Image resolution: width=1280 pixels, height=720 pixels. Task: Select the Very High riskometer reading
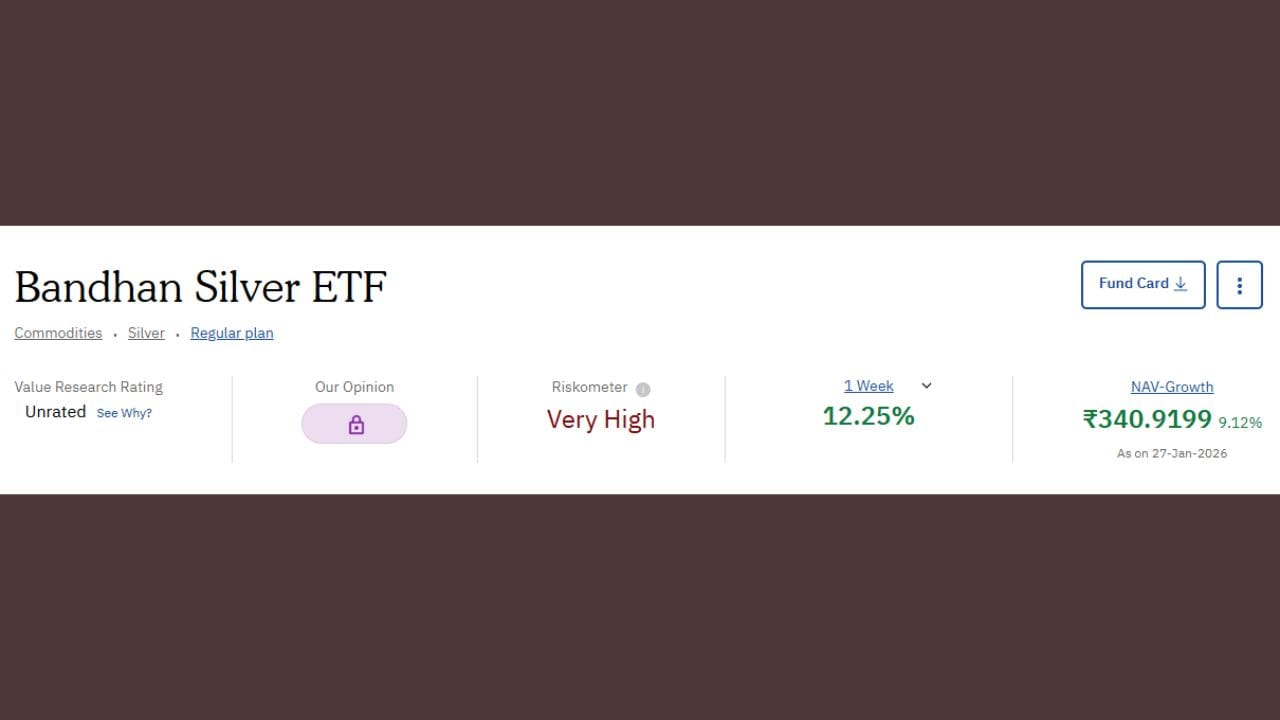[x=600, y=419]
